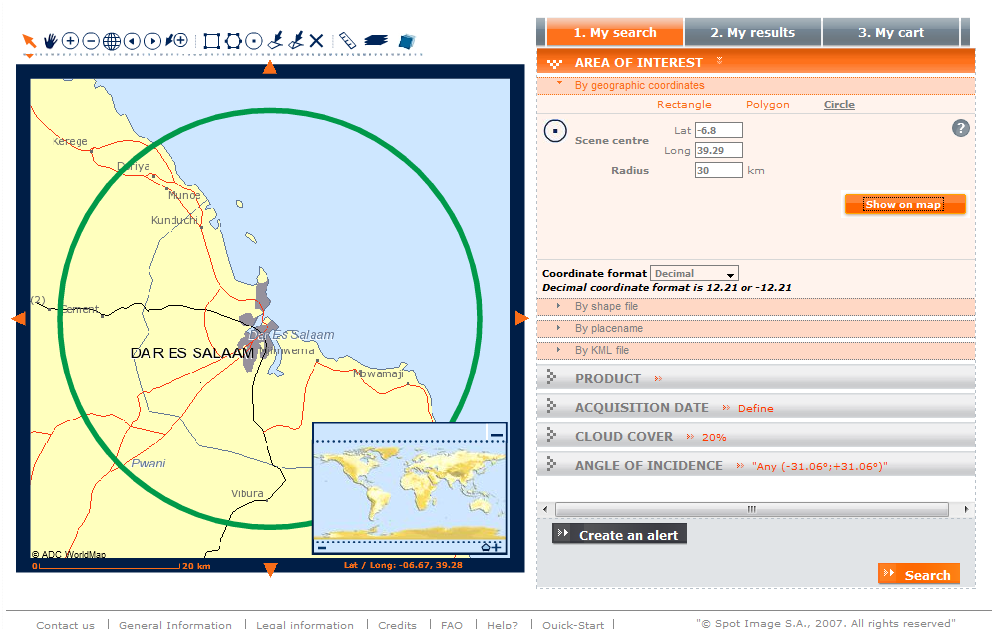Click the scrollbar left arrow
994x631 pixels.
(x=545, y=509)
